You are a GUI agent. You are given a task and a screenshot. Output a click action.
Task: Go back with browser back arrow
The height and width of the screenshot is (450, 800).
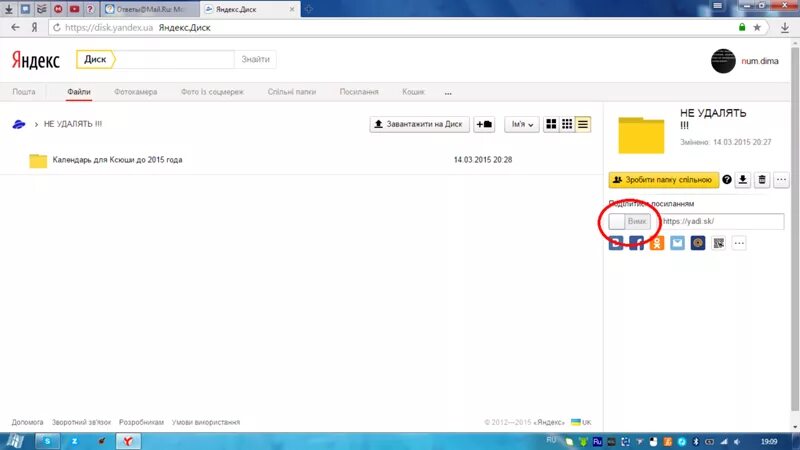[x=15, y=28]
